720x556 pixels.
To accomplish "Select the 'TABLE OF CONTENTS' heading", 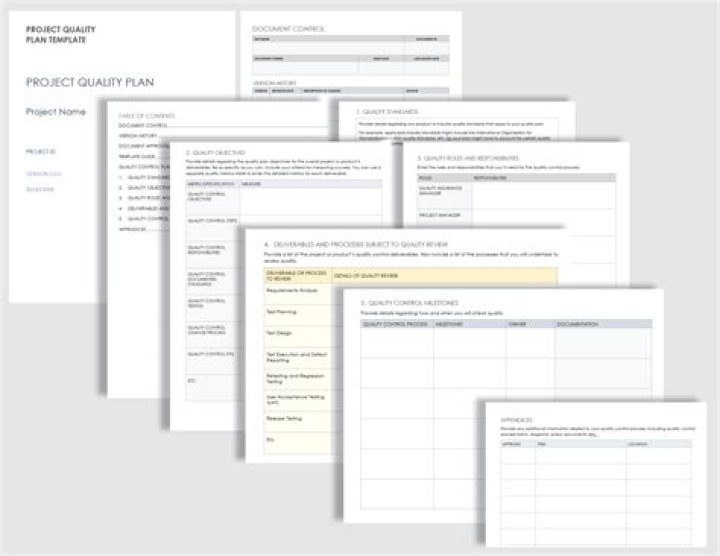I will [x=146, y=116].
